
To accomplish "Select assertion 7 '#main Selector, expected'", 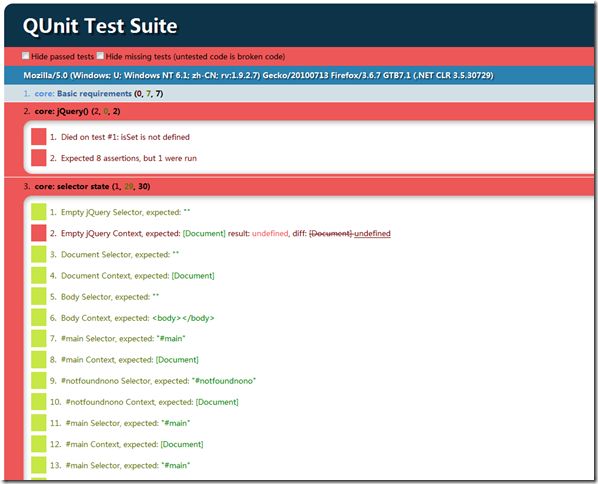I will coord(118,338).
